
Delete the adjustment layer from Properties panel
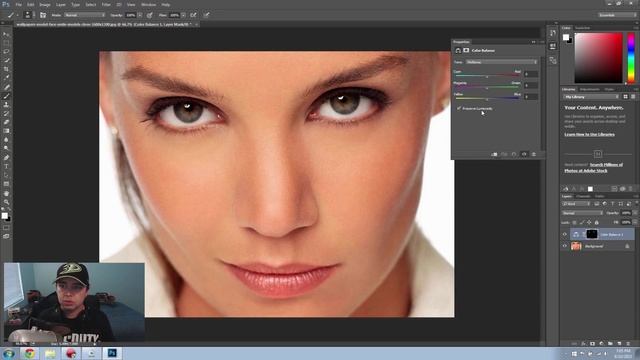(x=534, y=154)
